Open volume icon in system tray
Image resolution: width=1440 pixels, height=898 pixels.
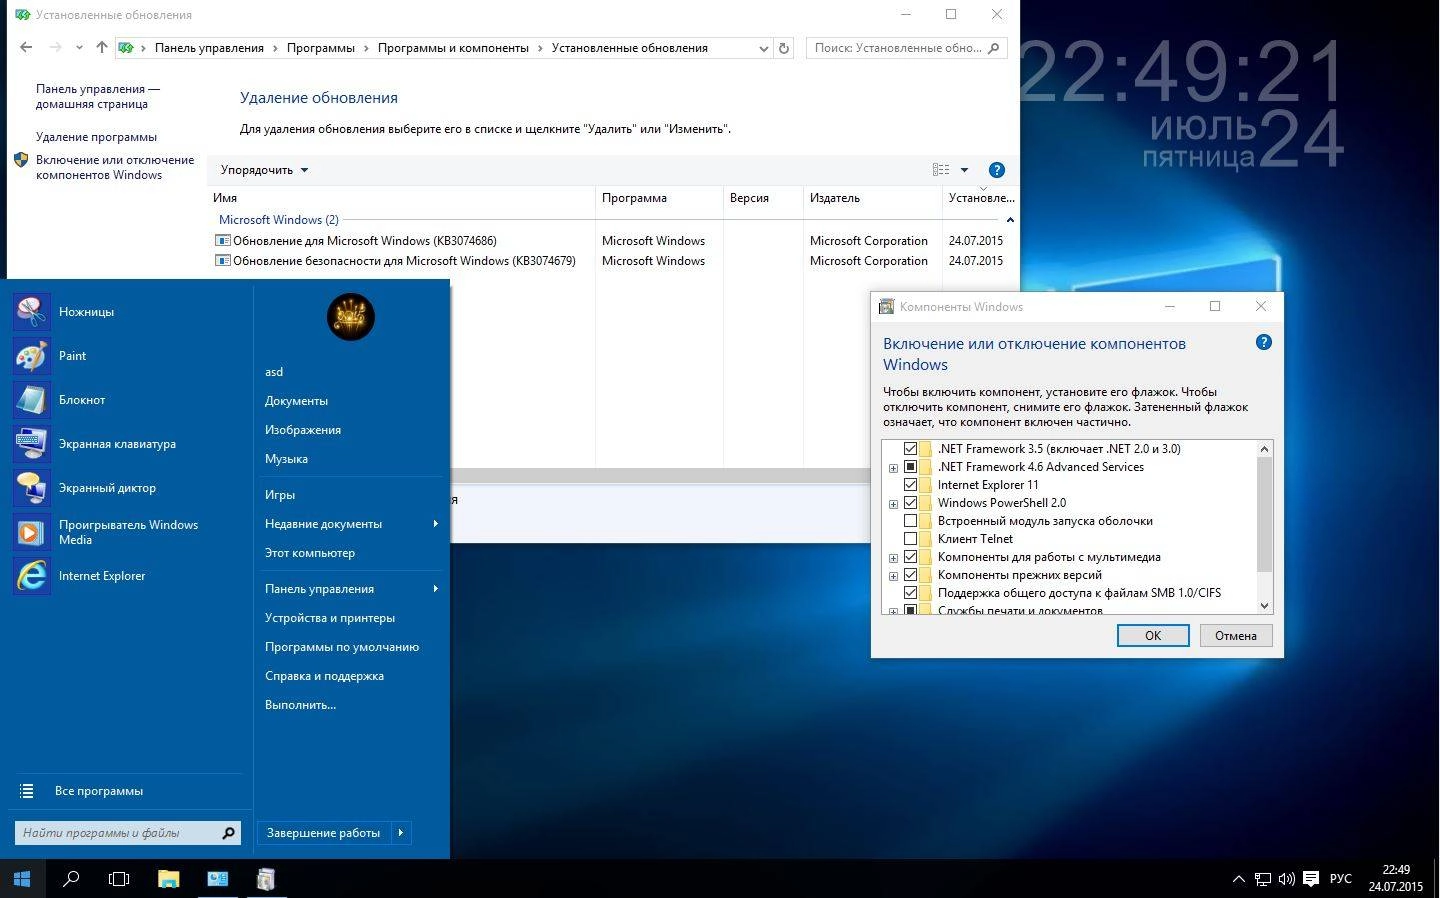pos(1286,879)
